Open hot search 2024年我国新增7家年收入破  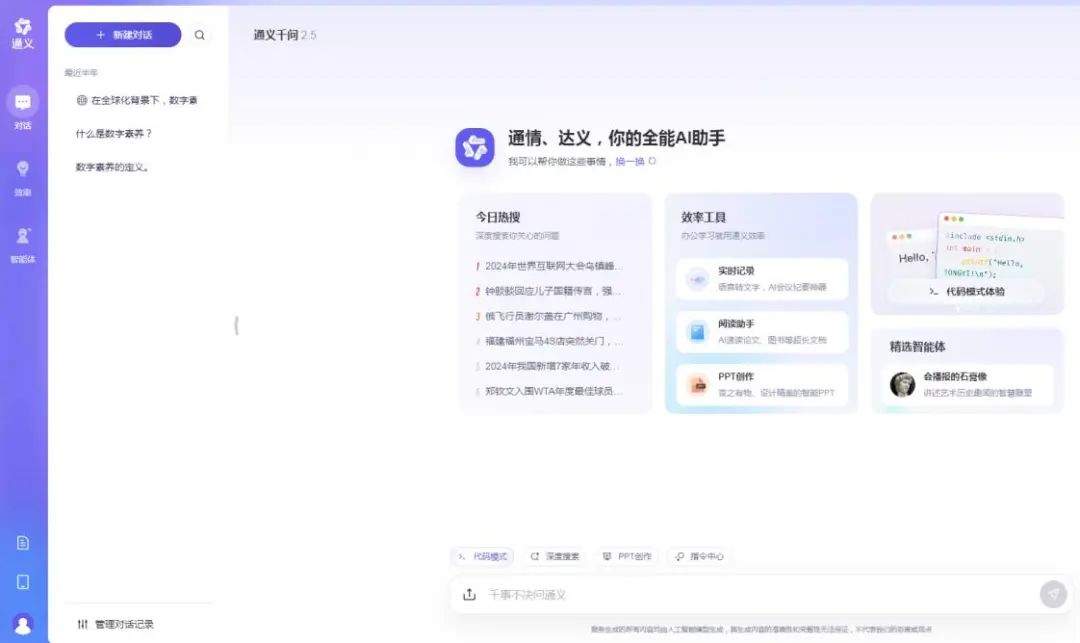[549, 366]
